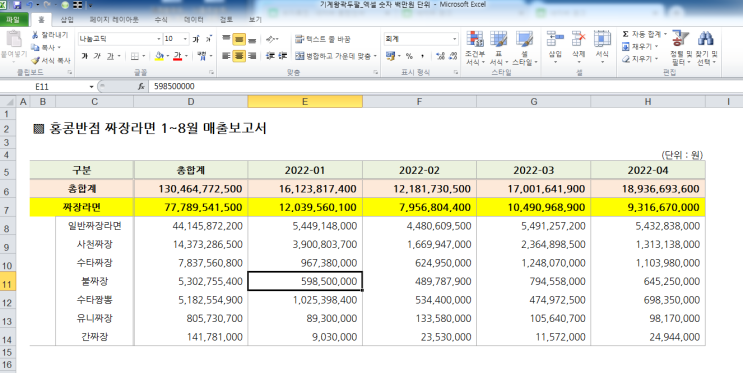Select cell with 77,789,541,500 total
Viewport: 743px width, 373px height.
[x=190, y=207]
